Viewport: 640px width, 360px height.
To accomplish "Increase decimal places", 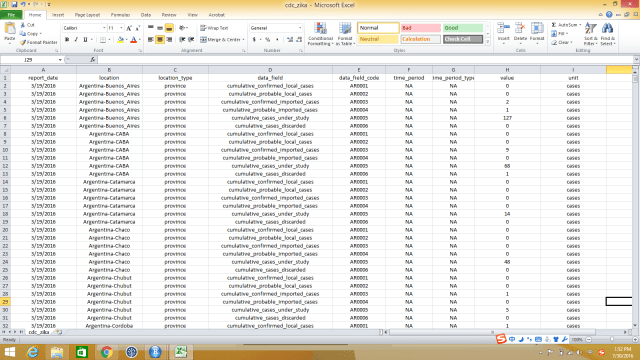I will tap(290, 40).
